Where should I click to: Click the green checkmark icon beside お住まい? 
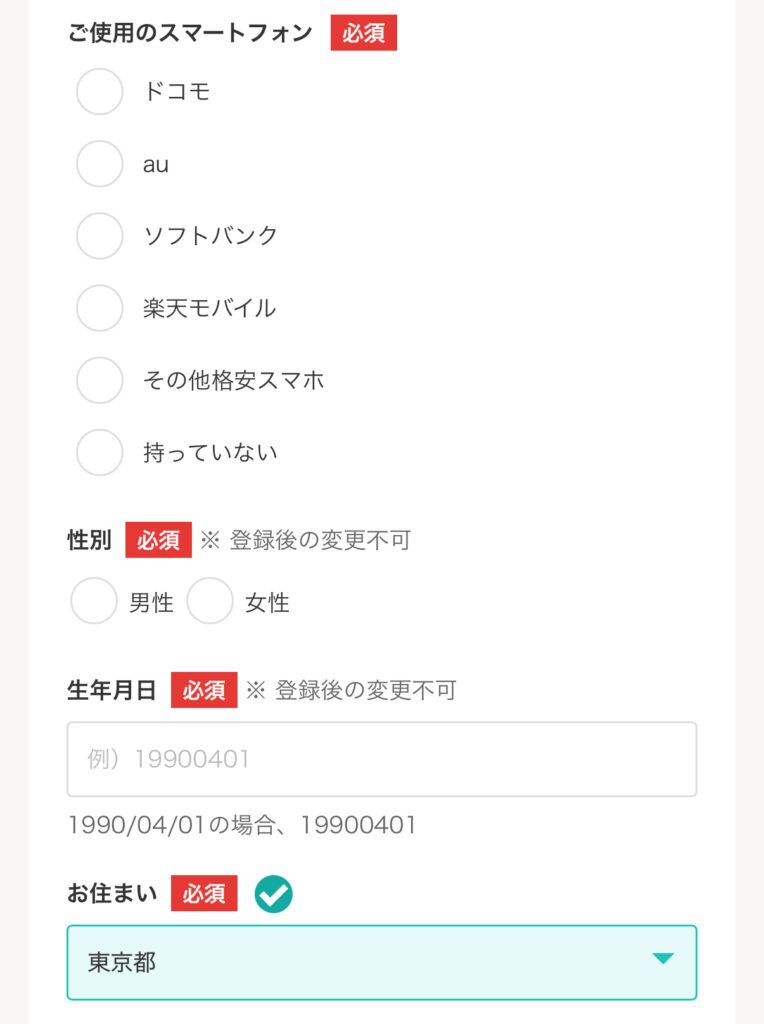[x=274, y=894]
